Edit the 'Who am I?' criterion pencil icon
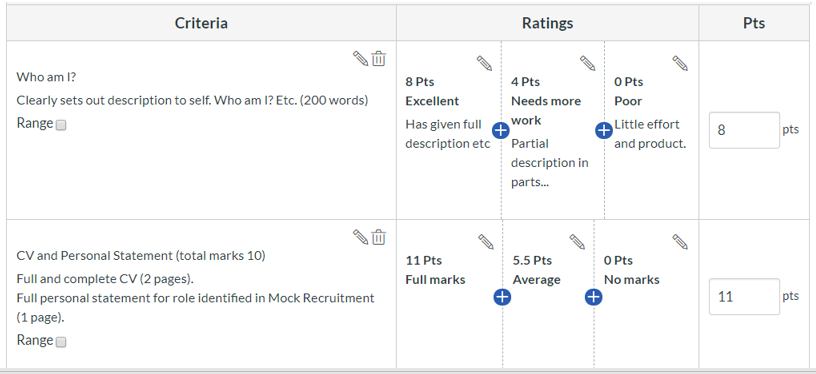This screenshot has width=816, height=374. 360,59
